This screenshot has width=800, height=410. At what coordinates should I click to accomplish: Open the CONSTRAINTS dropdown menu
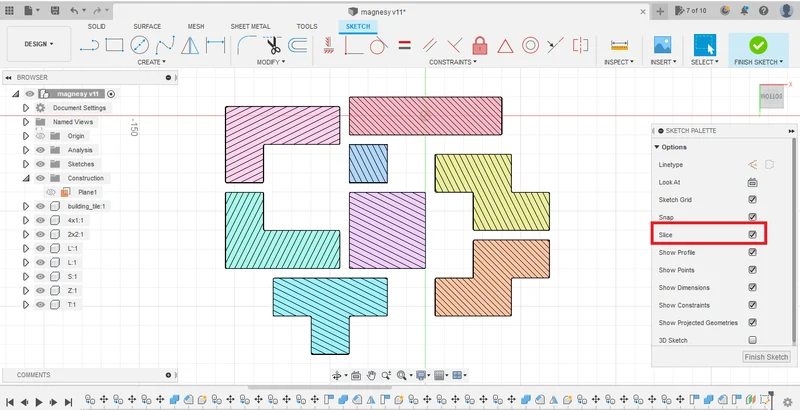453,62
